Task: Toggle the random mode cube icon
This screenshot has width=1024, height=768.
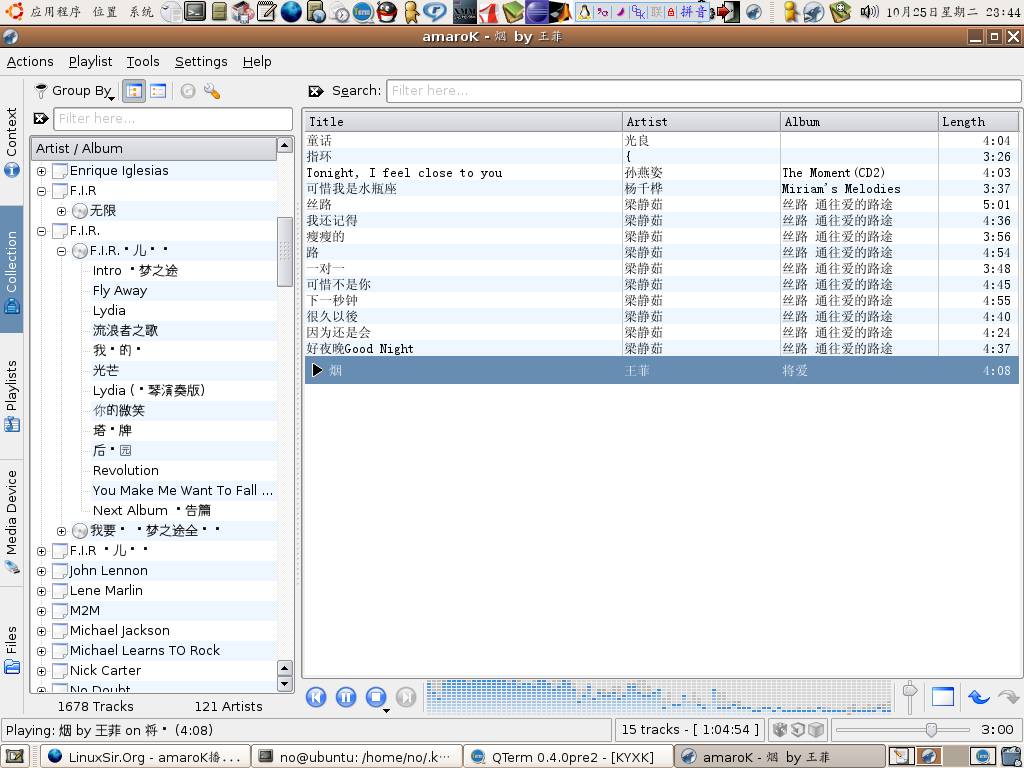Action: tap(779, 729)
